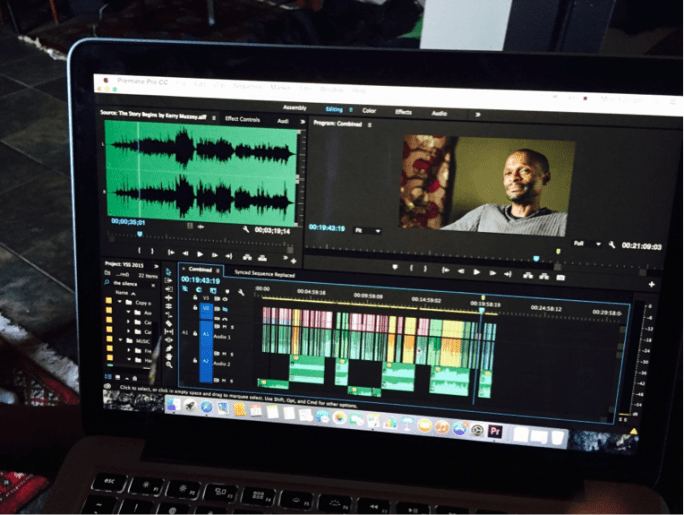Click the project search field

click(x=132, y=283)
